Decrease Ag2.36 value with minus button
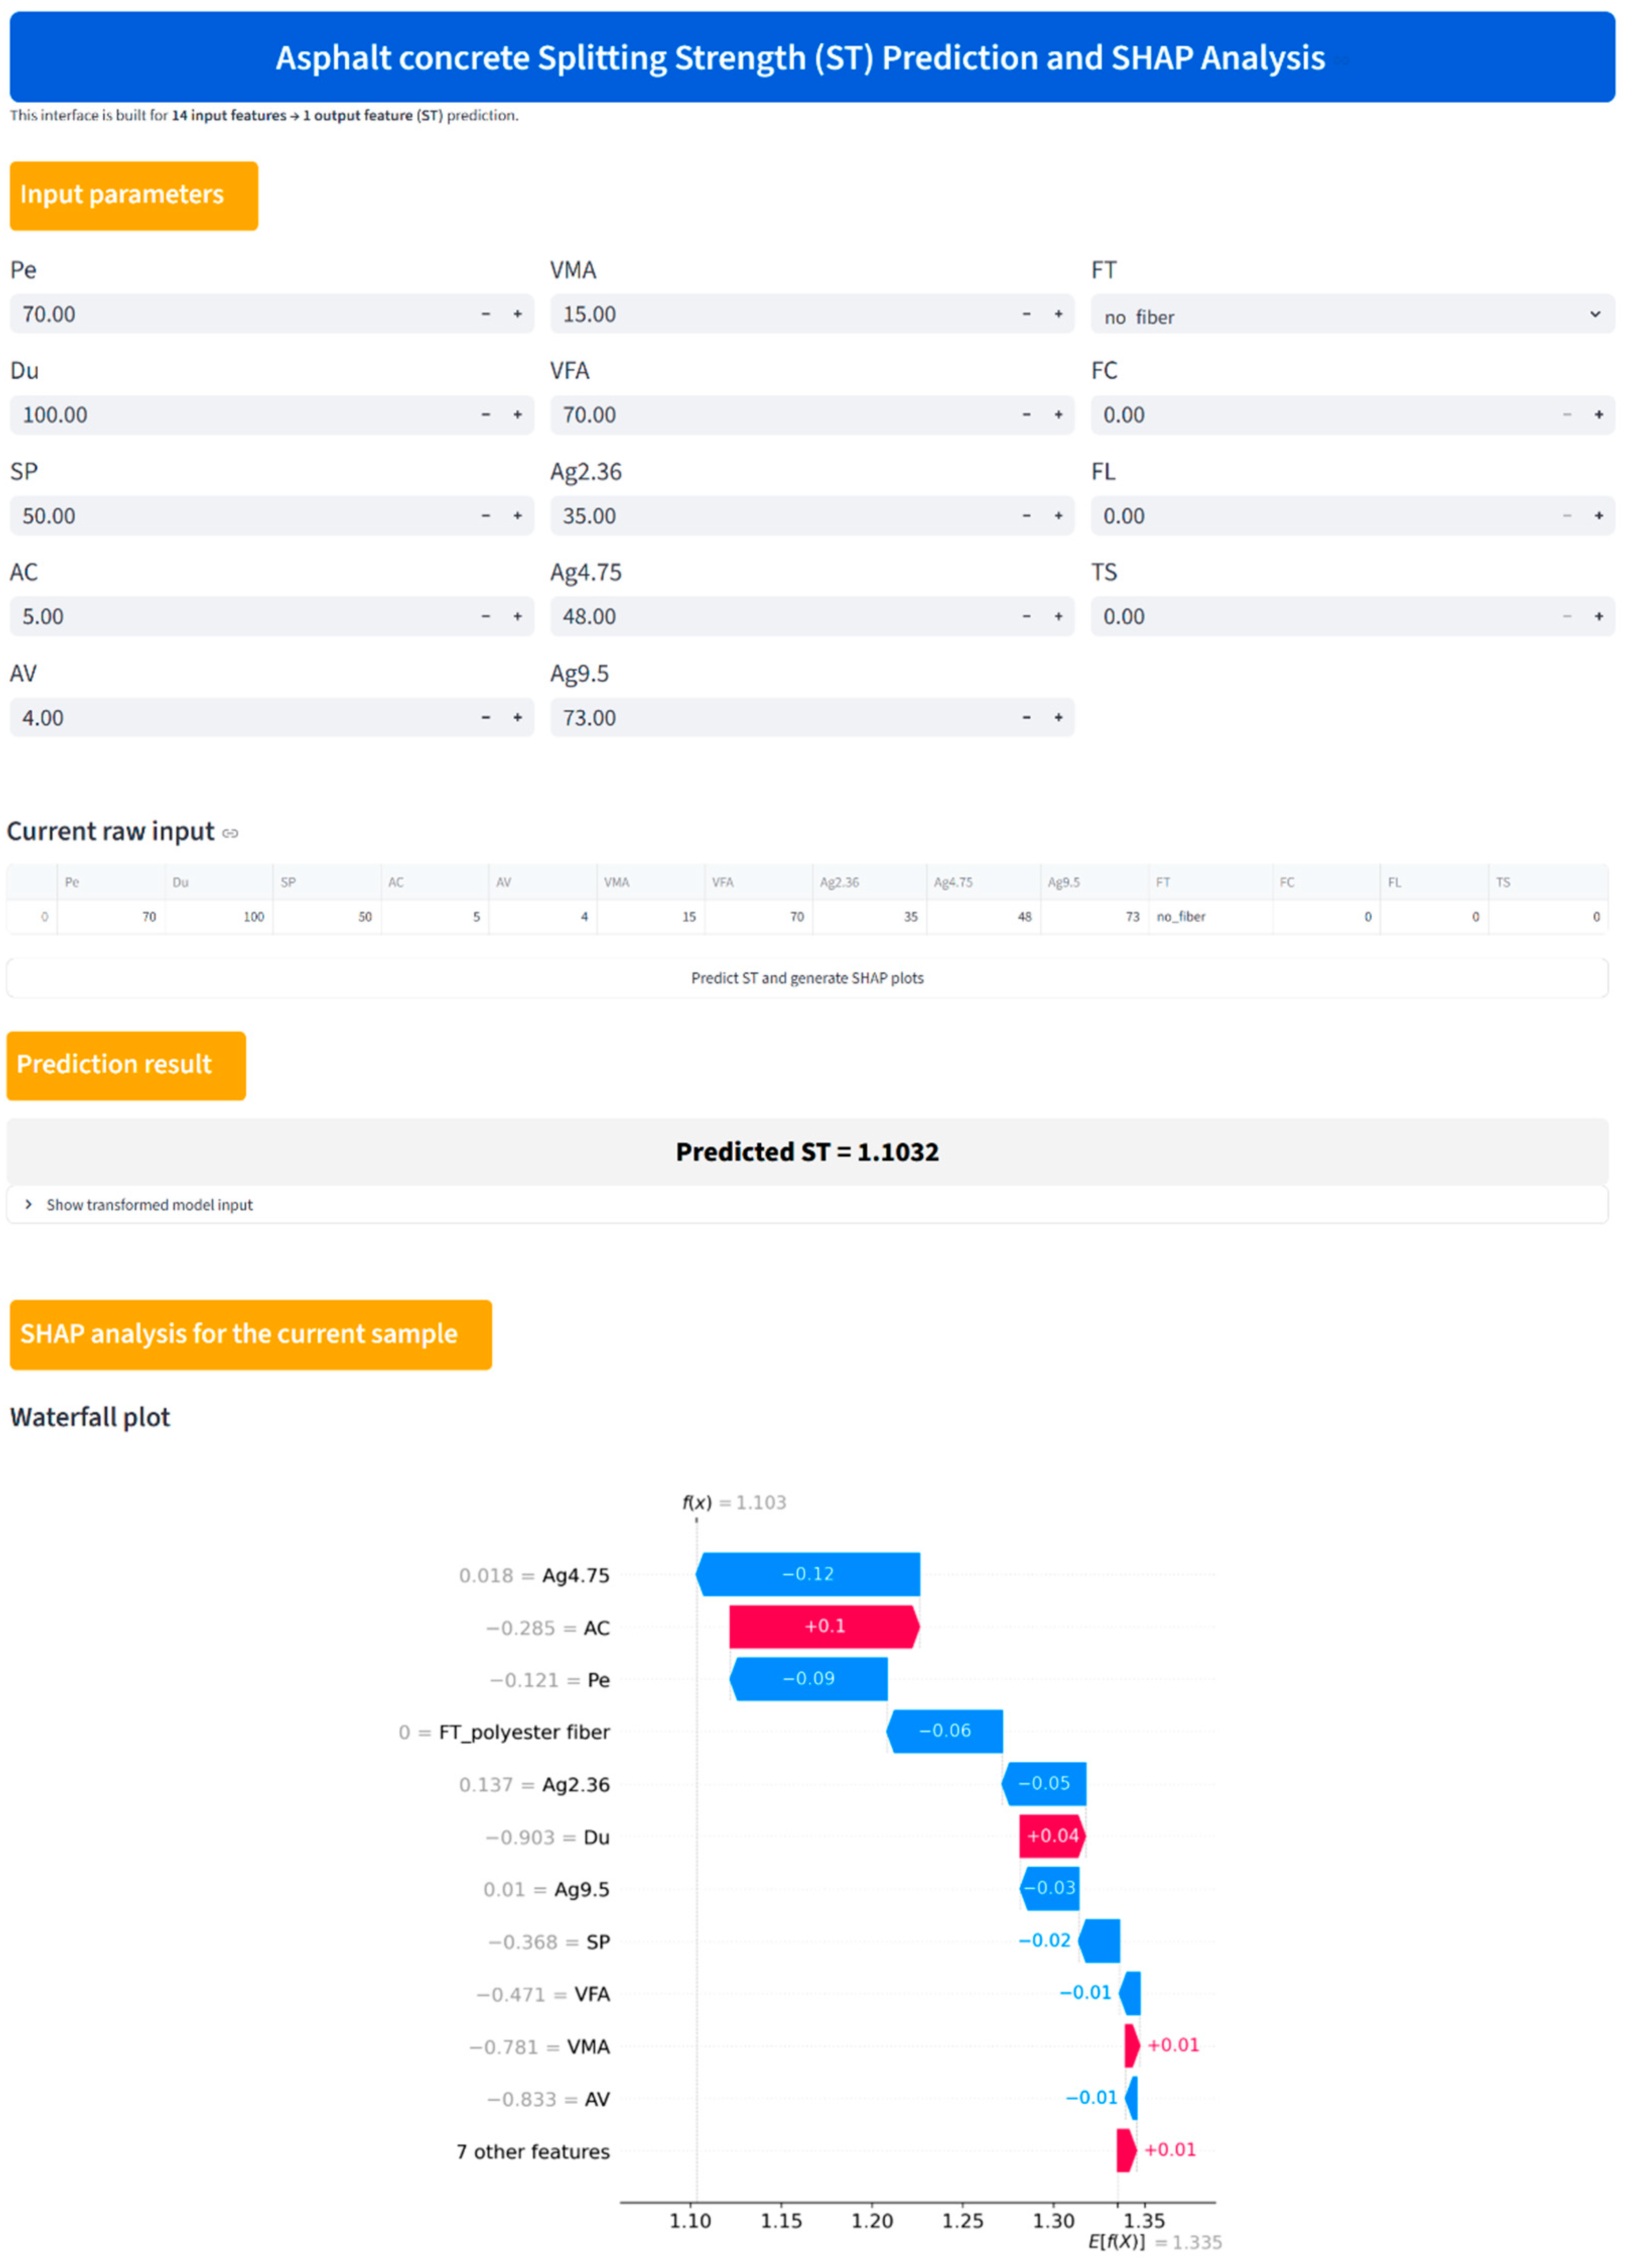The height and width of the screenshot is (2268, 1628). pos(1026,516)
